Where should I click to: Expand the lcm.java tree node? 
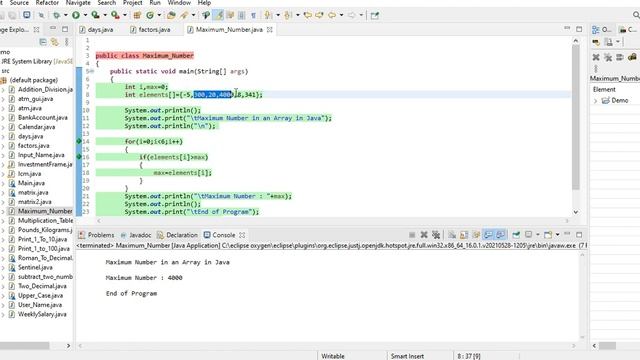coord(3,174)
